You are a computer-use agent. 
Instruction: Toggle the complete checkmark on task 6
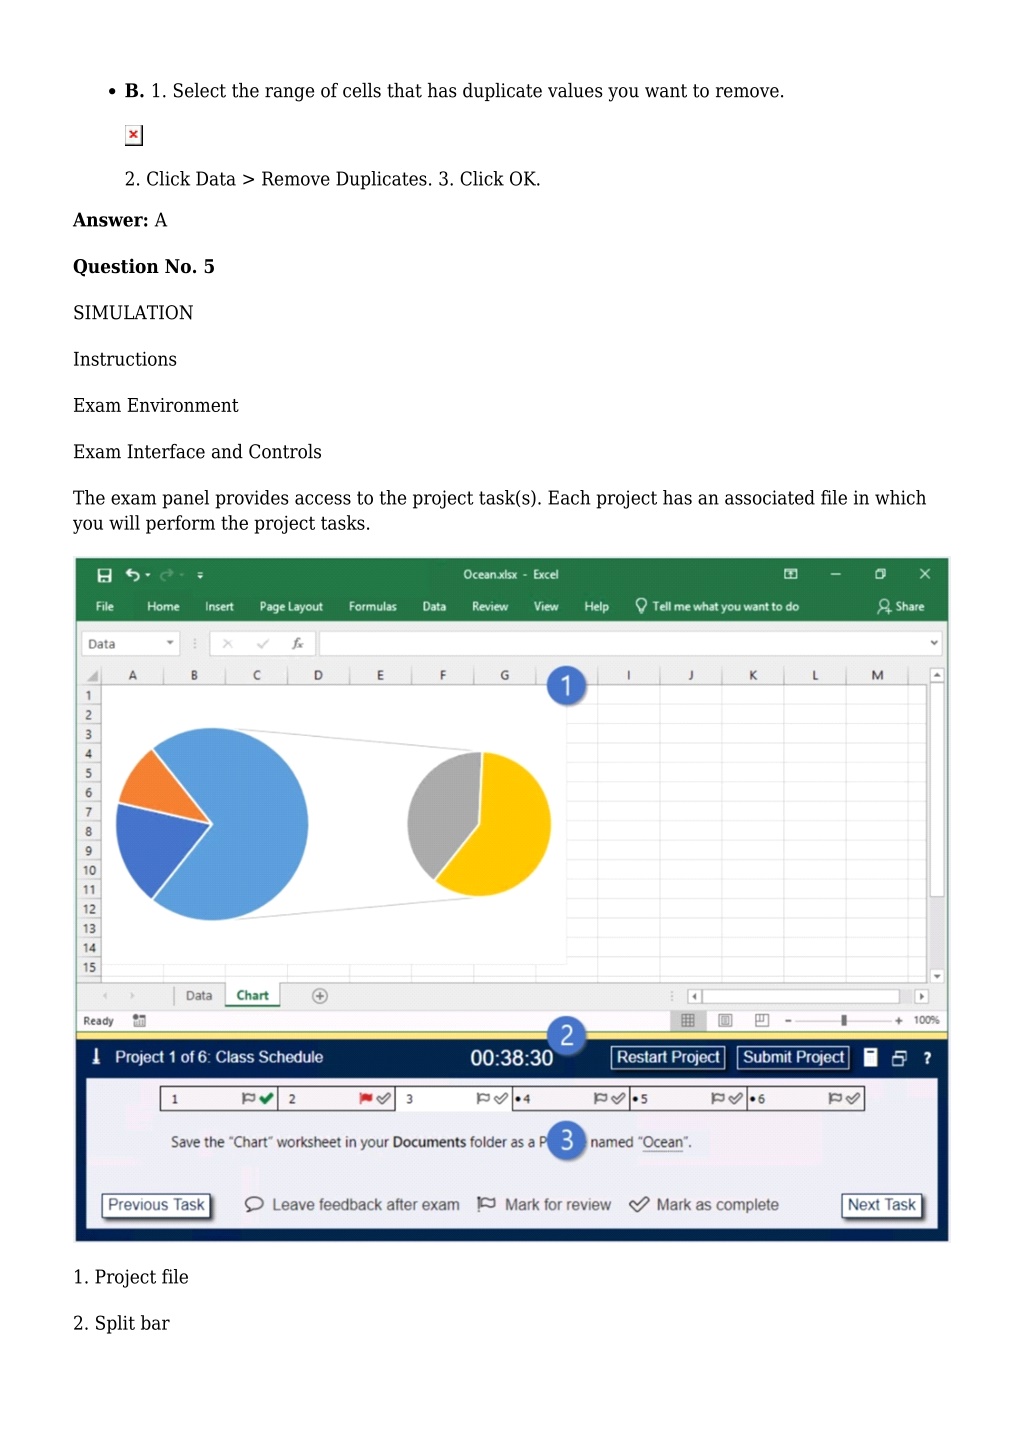click(853, 1099)
